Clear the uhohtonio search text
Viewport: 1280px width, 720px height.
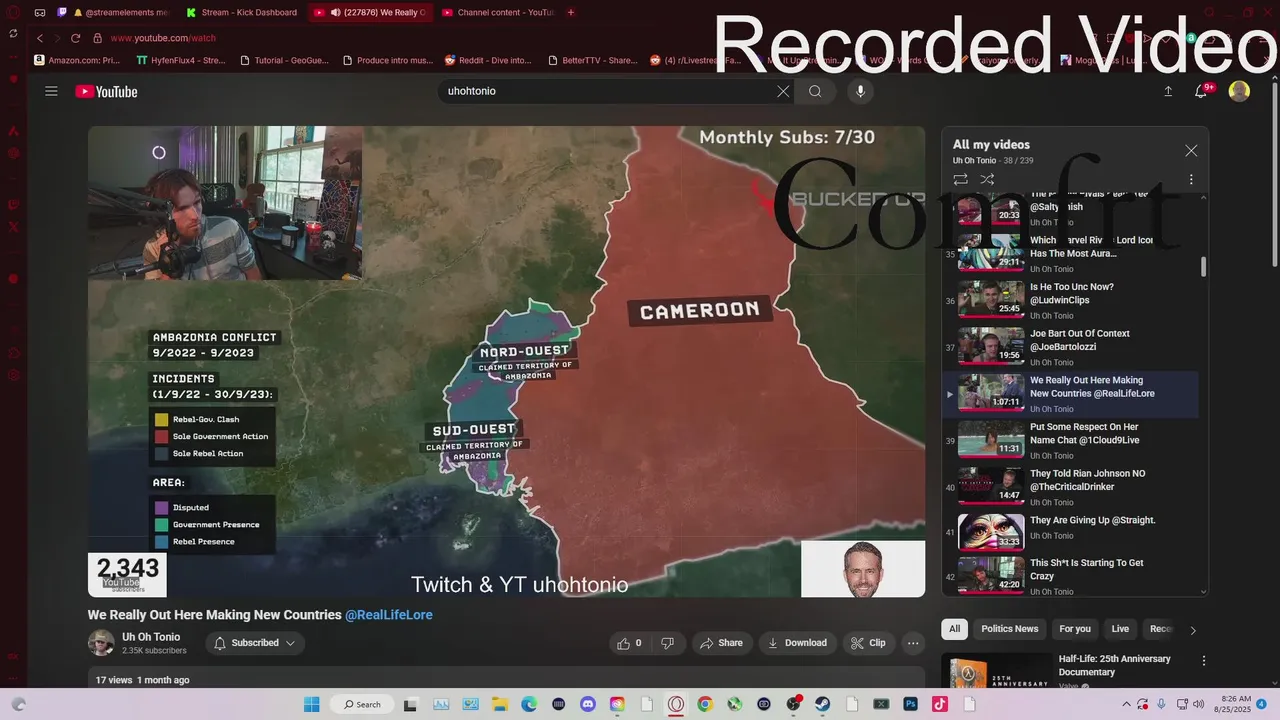tap(783, 91)
